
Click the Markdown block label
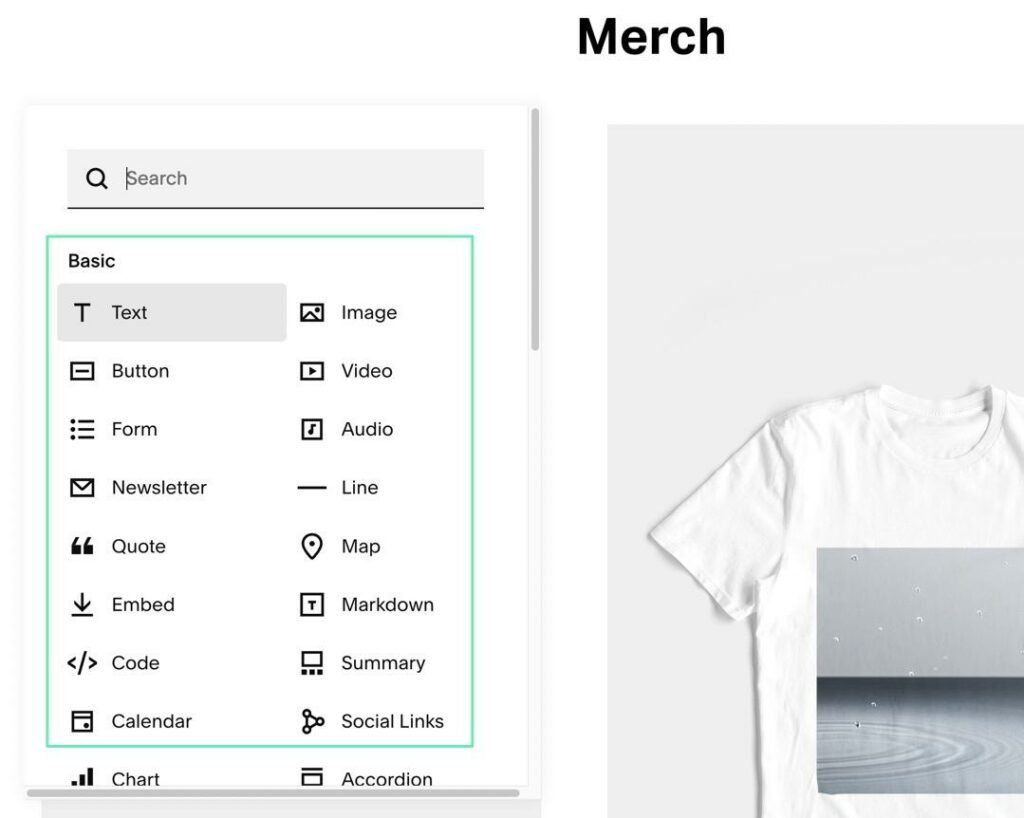[387, 605]
